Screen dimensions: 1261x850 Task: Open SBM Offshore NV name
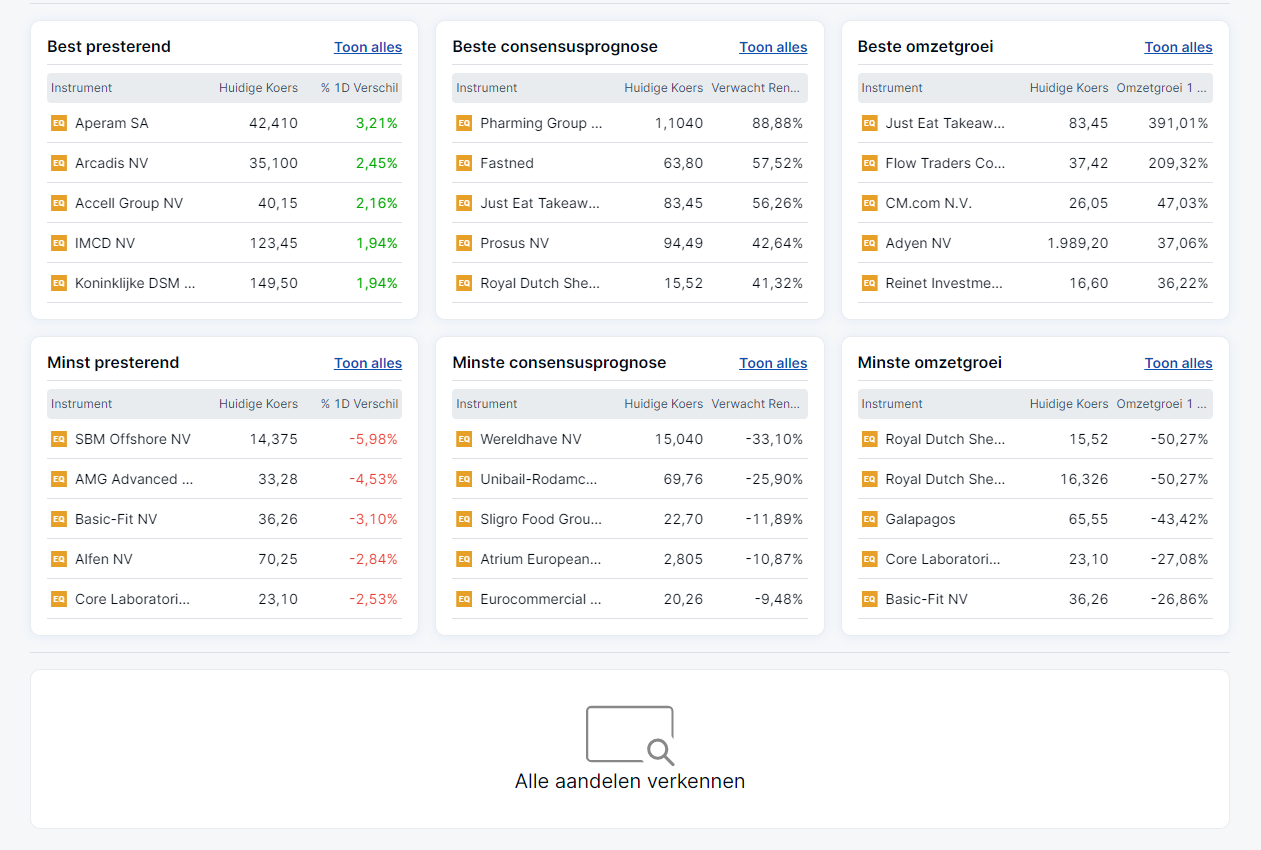tap(132, 439)
